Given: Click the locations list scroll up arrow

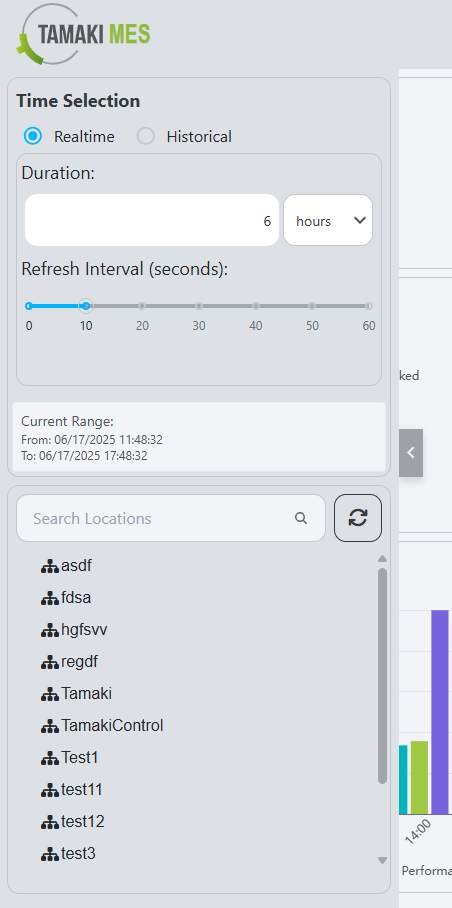Looking at the screenshot, I should (382, 559).
